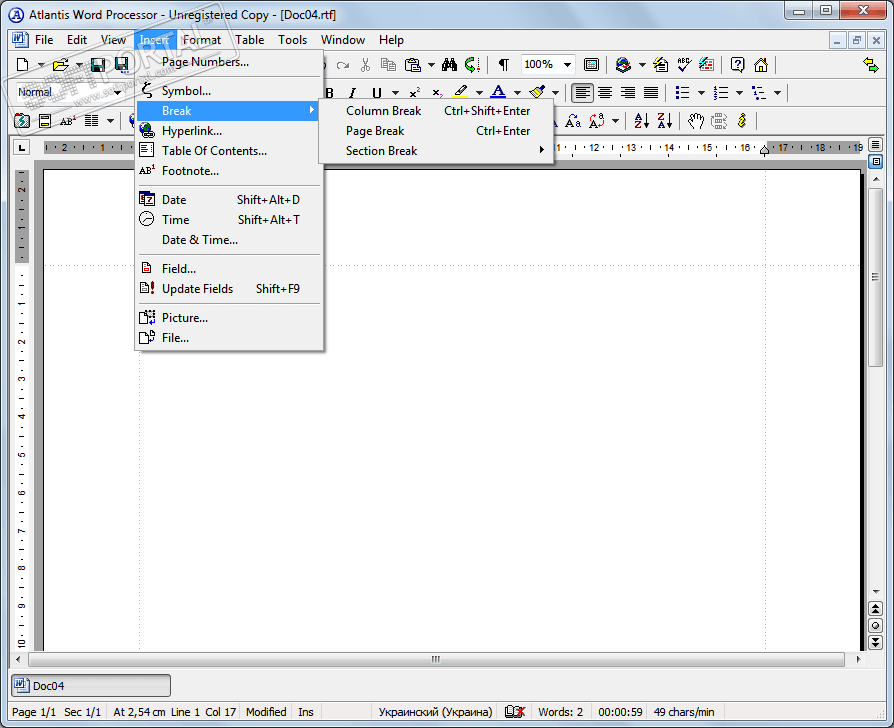This screenshot has width=894, height=728.
Task: Apply superscript formatting
Action: click(415, 93)
